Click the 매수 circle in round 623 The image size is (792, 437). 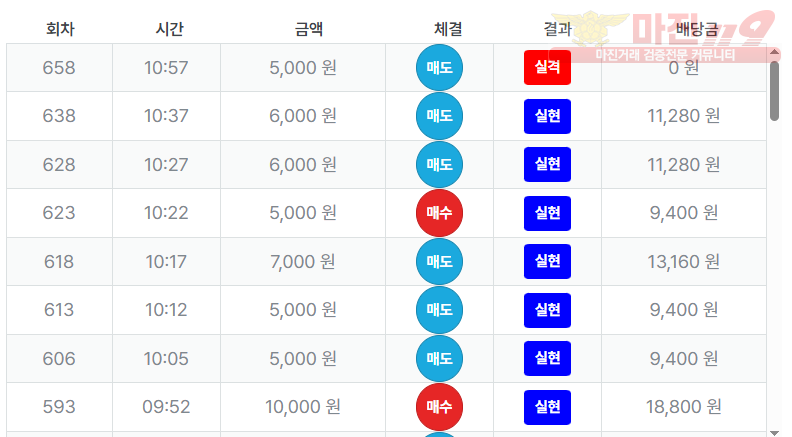click(439, 213)
